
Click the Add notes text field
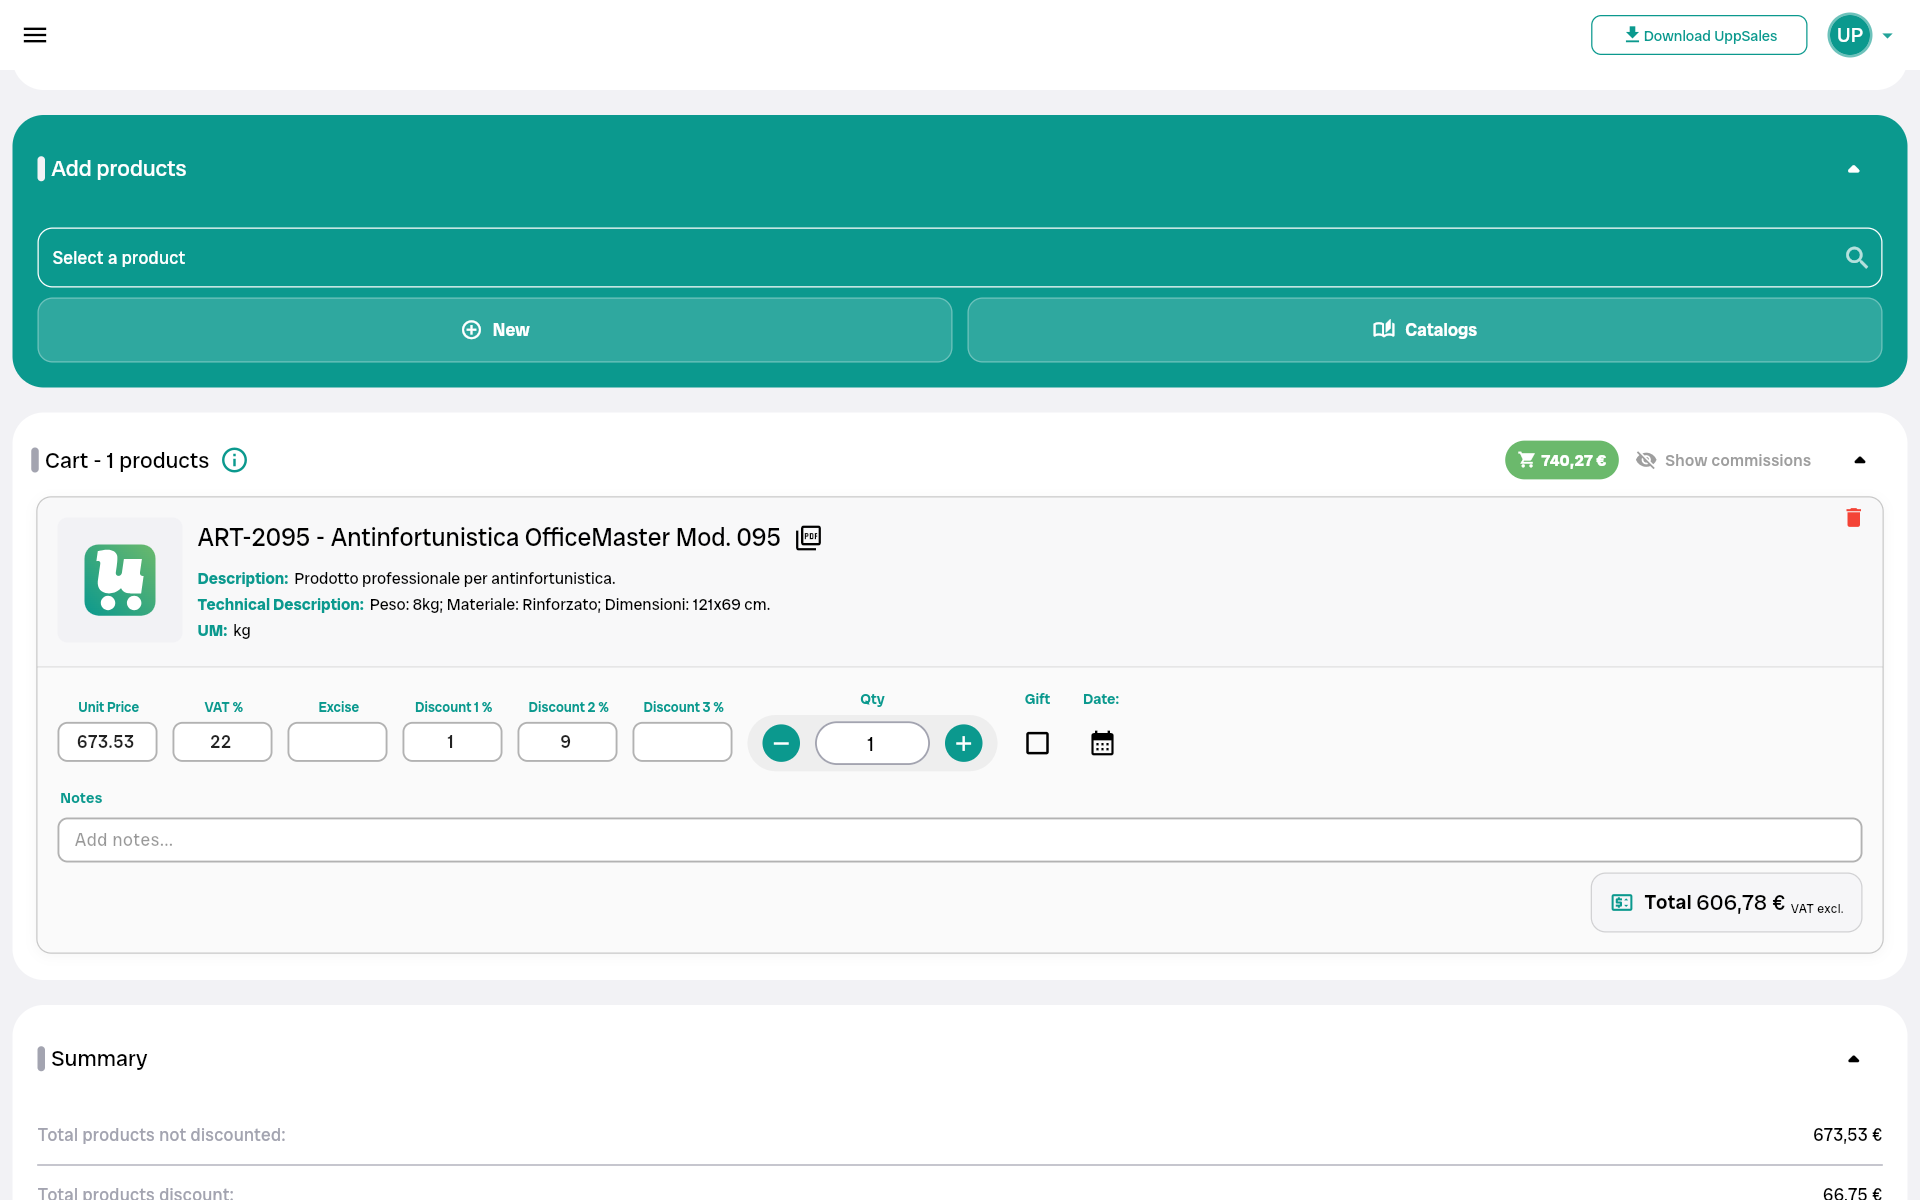tap(959, 840)
